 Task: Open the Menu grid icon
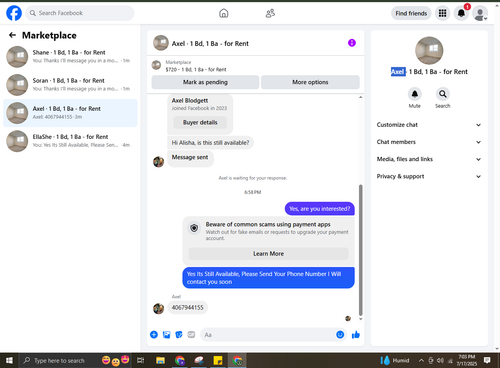pos(442,13)
